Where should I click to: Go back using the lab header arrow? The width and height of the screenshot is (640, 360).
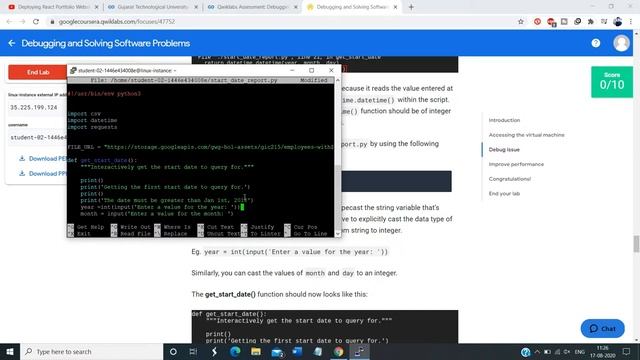click(12, 43)
